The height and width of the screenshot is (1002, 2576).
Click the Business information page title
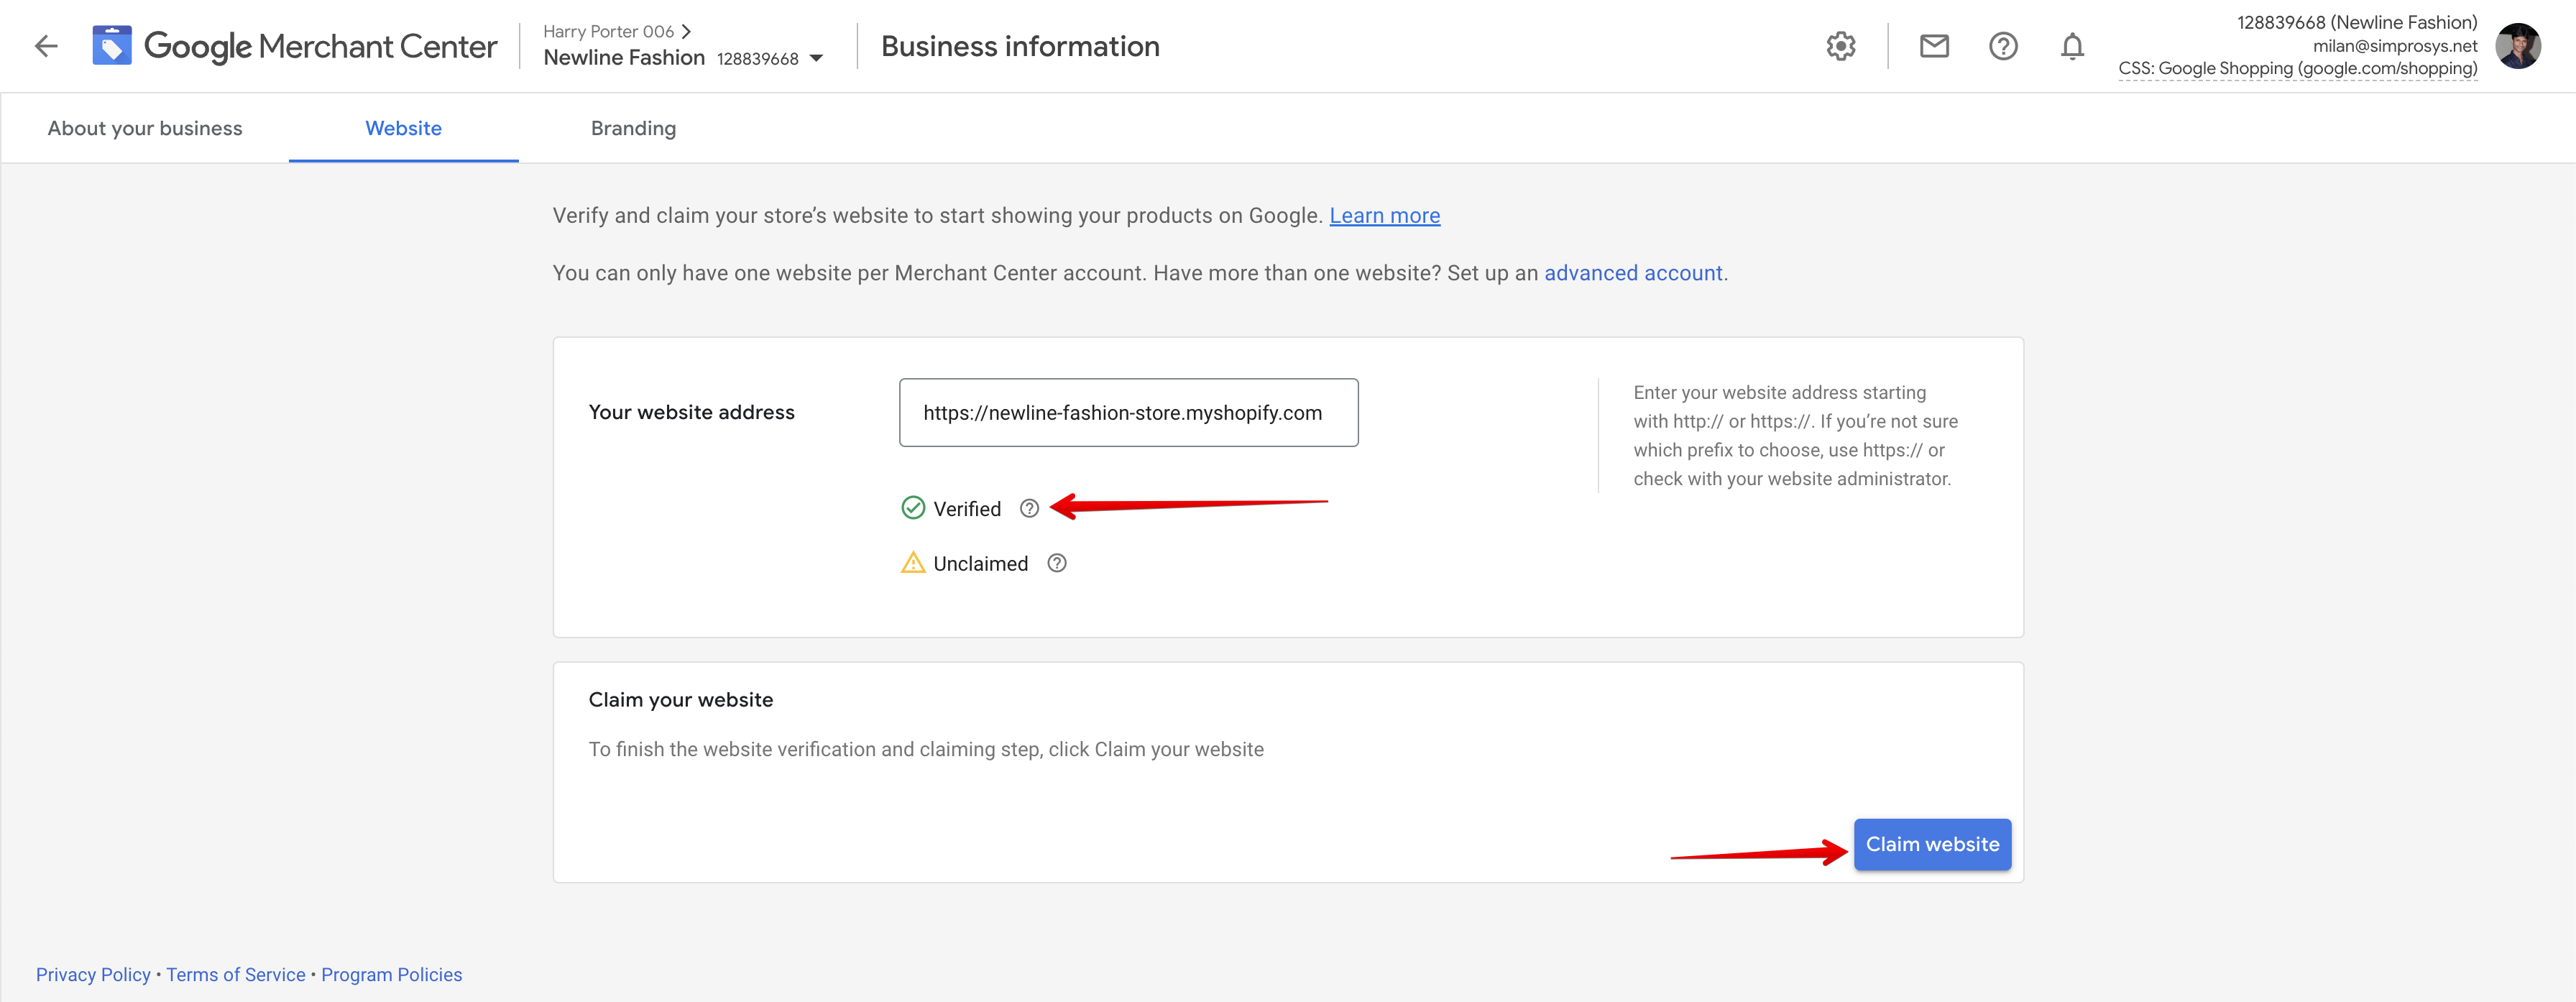pyautogui.click(x=1020, y=46)
